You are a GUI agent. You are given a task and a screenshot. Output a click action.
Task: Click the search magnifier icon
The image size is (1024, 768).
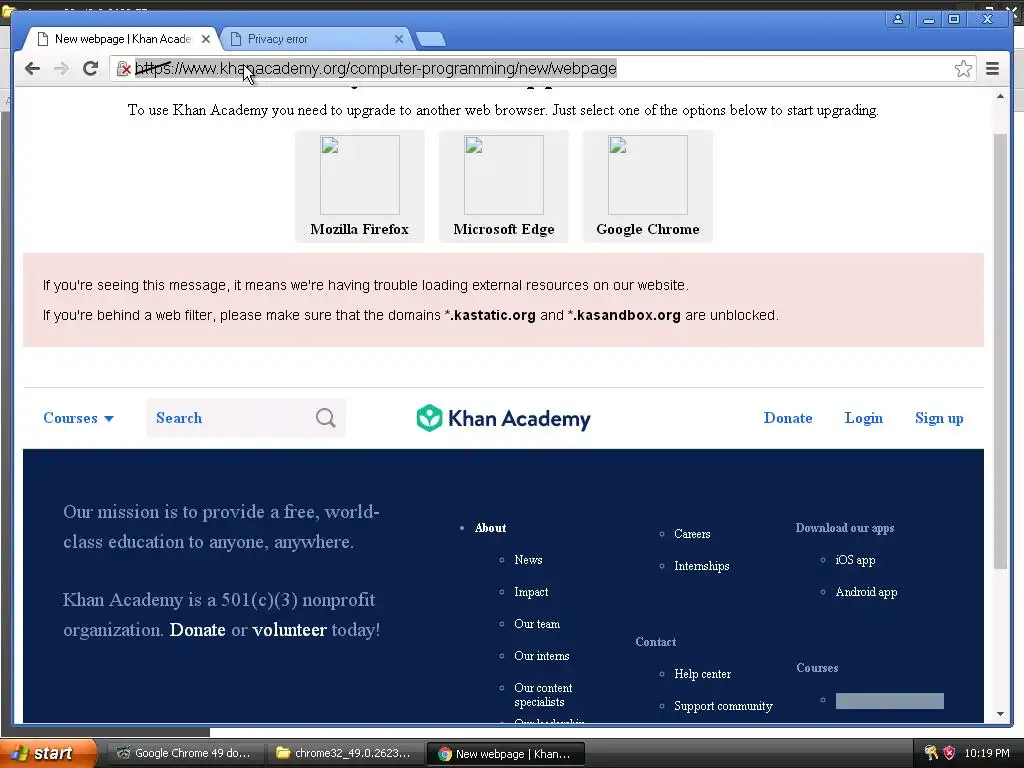pyautogui.click(x=325, y=417)
